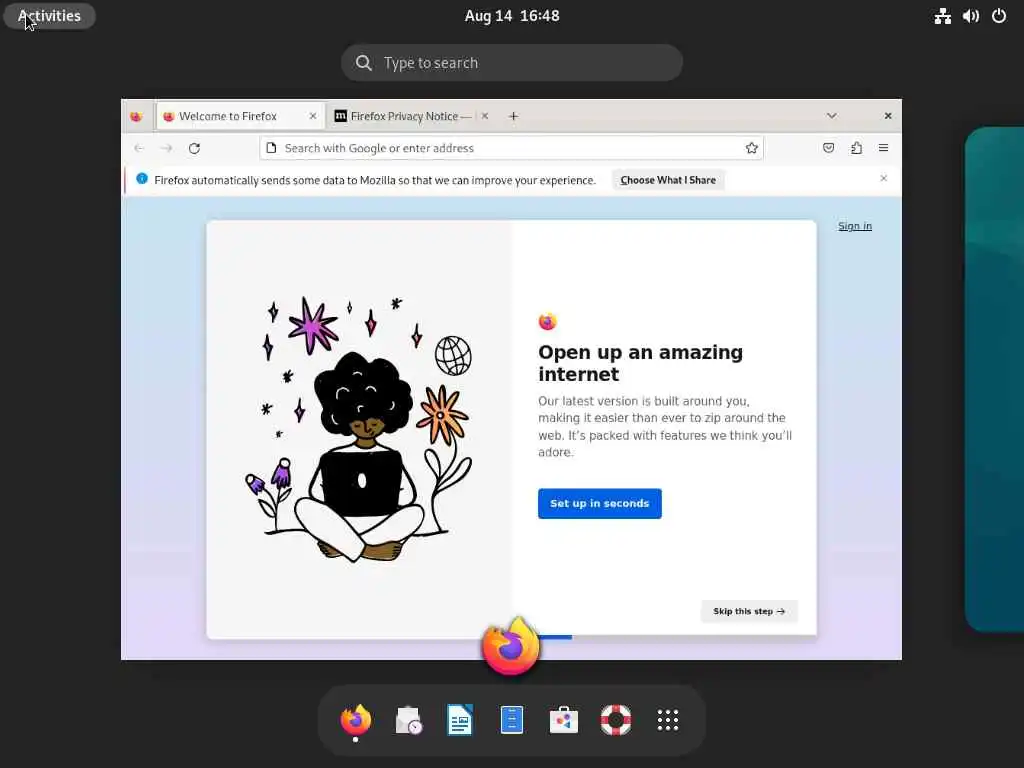Open a new tab with plus
The image size is (1024, 768).
[x=513, y=116]
